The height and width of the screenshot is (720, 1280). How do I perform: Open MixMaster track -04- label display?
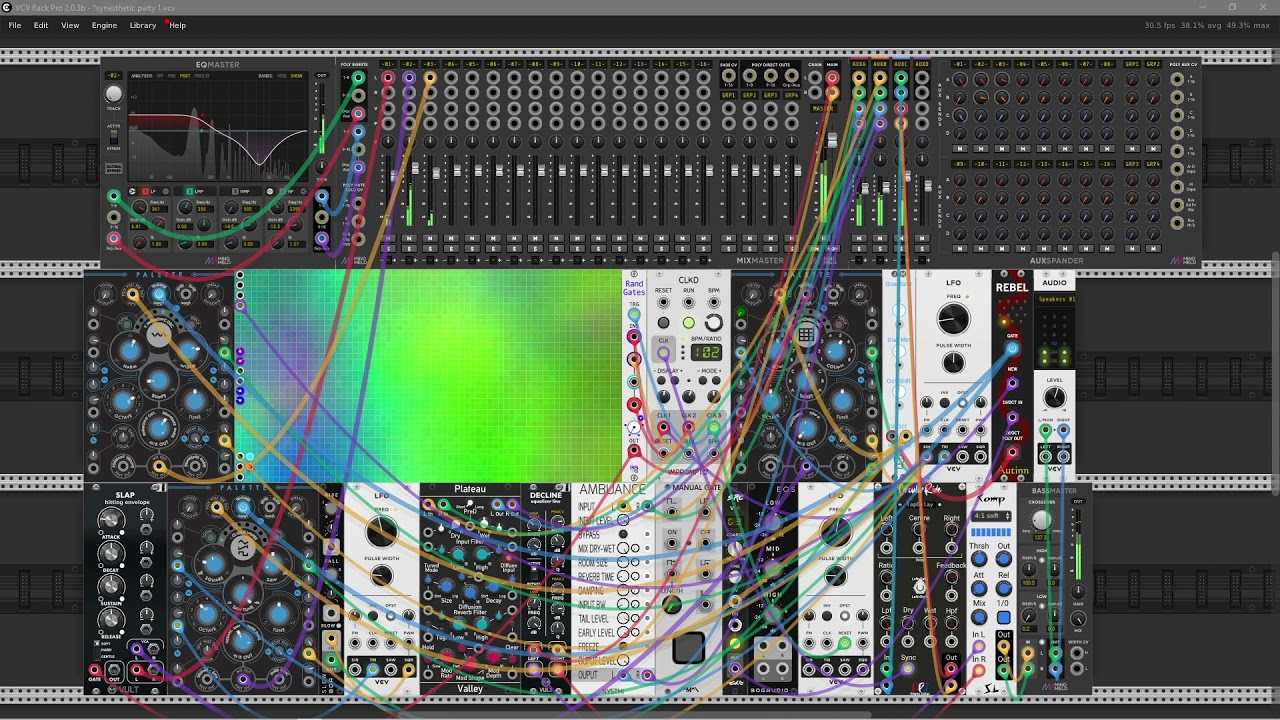pyautogui.click(x=451, y=64)
